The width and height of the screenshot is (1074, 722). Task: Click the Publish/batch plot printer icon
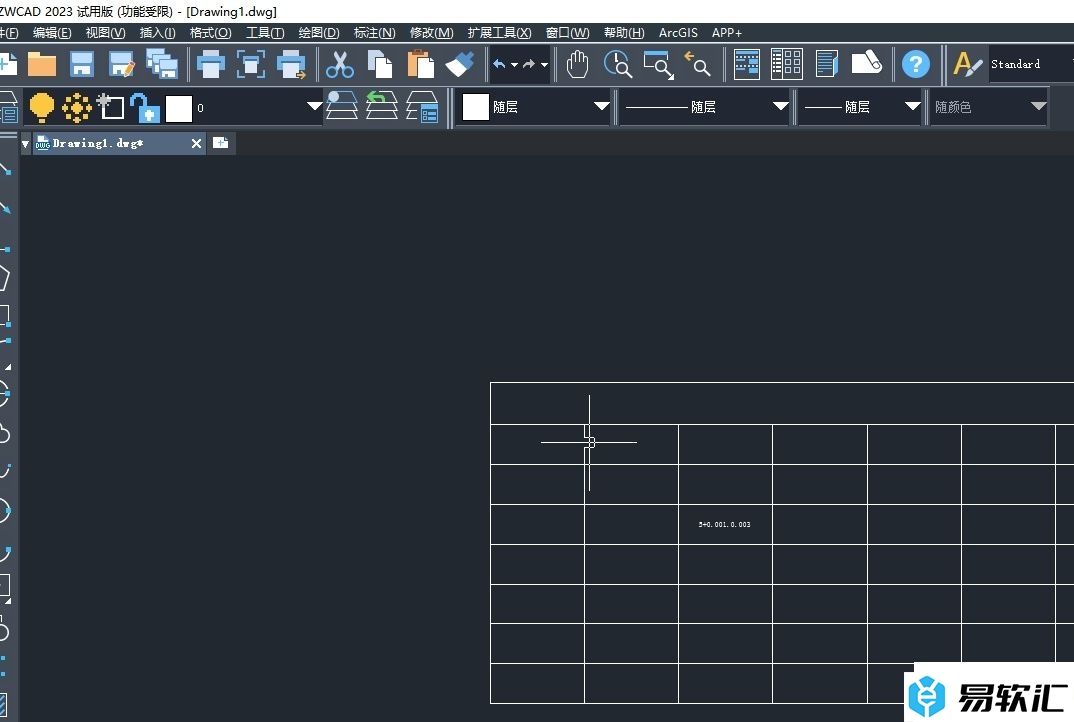292,64
